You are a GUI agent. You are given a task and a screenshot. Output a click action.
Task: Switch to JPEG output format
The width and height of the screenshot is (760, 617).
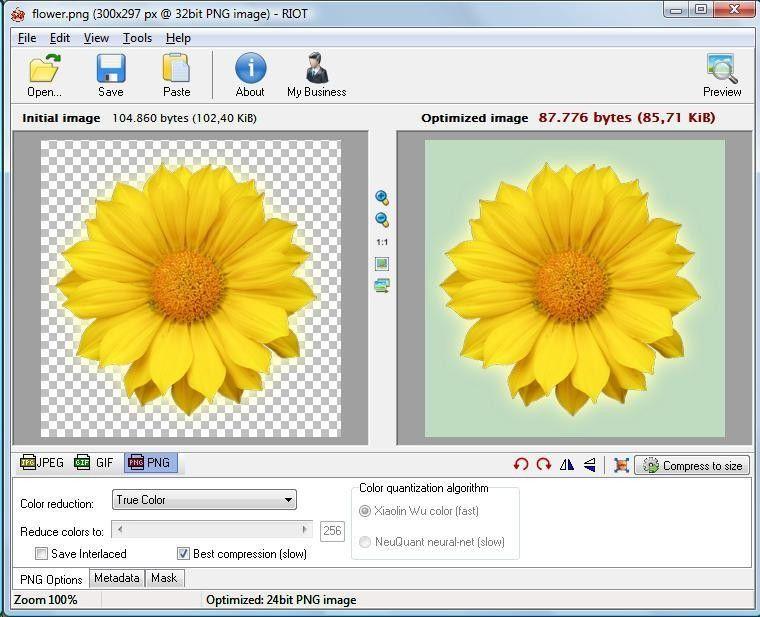pos(42,463)
